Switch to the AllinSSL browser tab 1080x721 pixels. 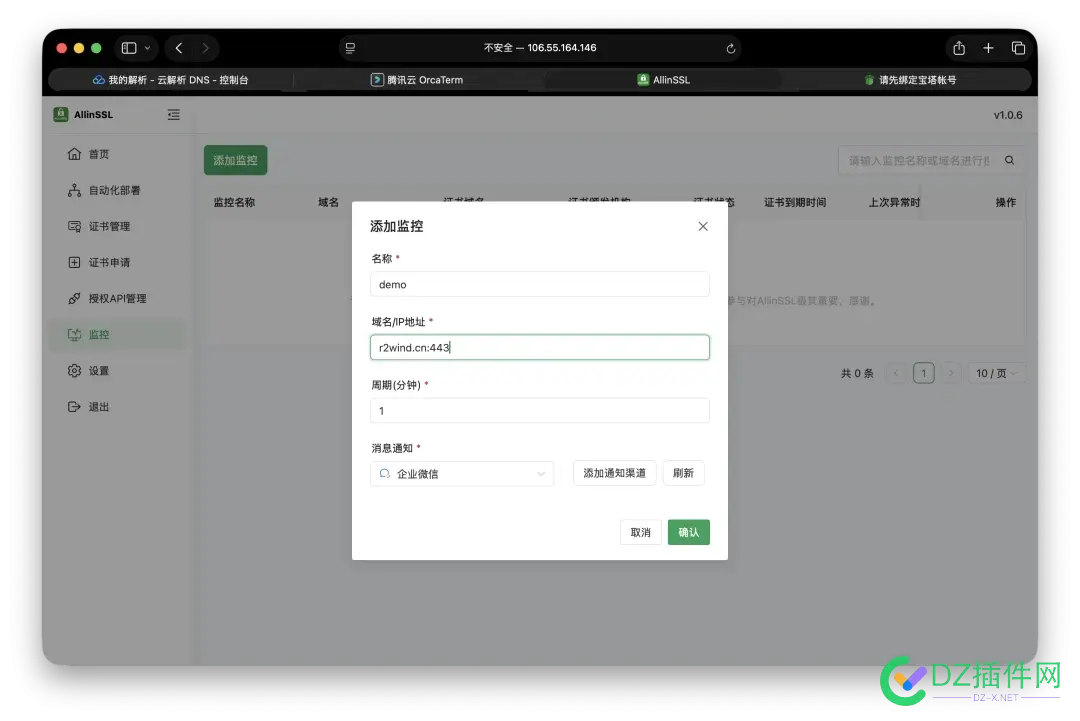pos(664,80)
